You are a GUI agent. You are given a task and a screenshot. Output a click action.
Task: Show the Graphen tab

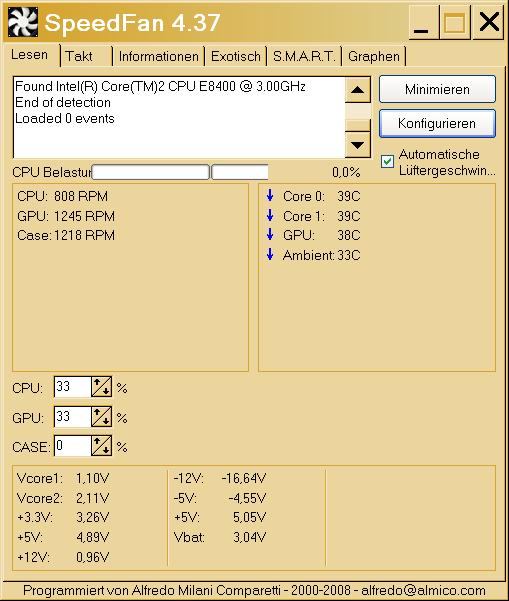(374, 56)
